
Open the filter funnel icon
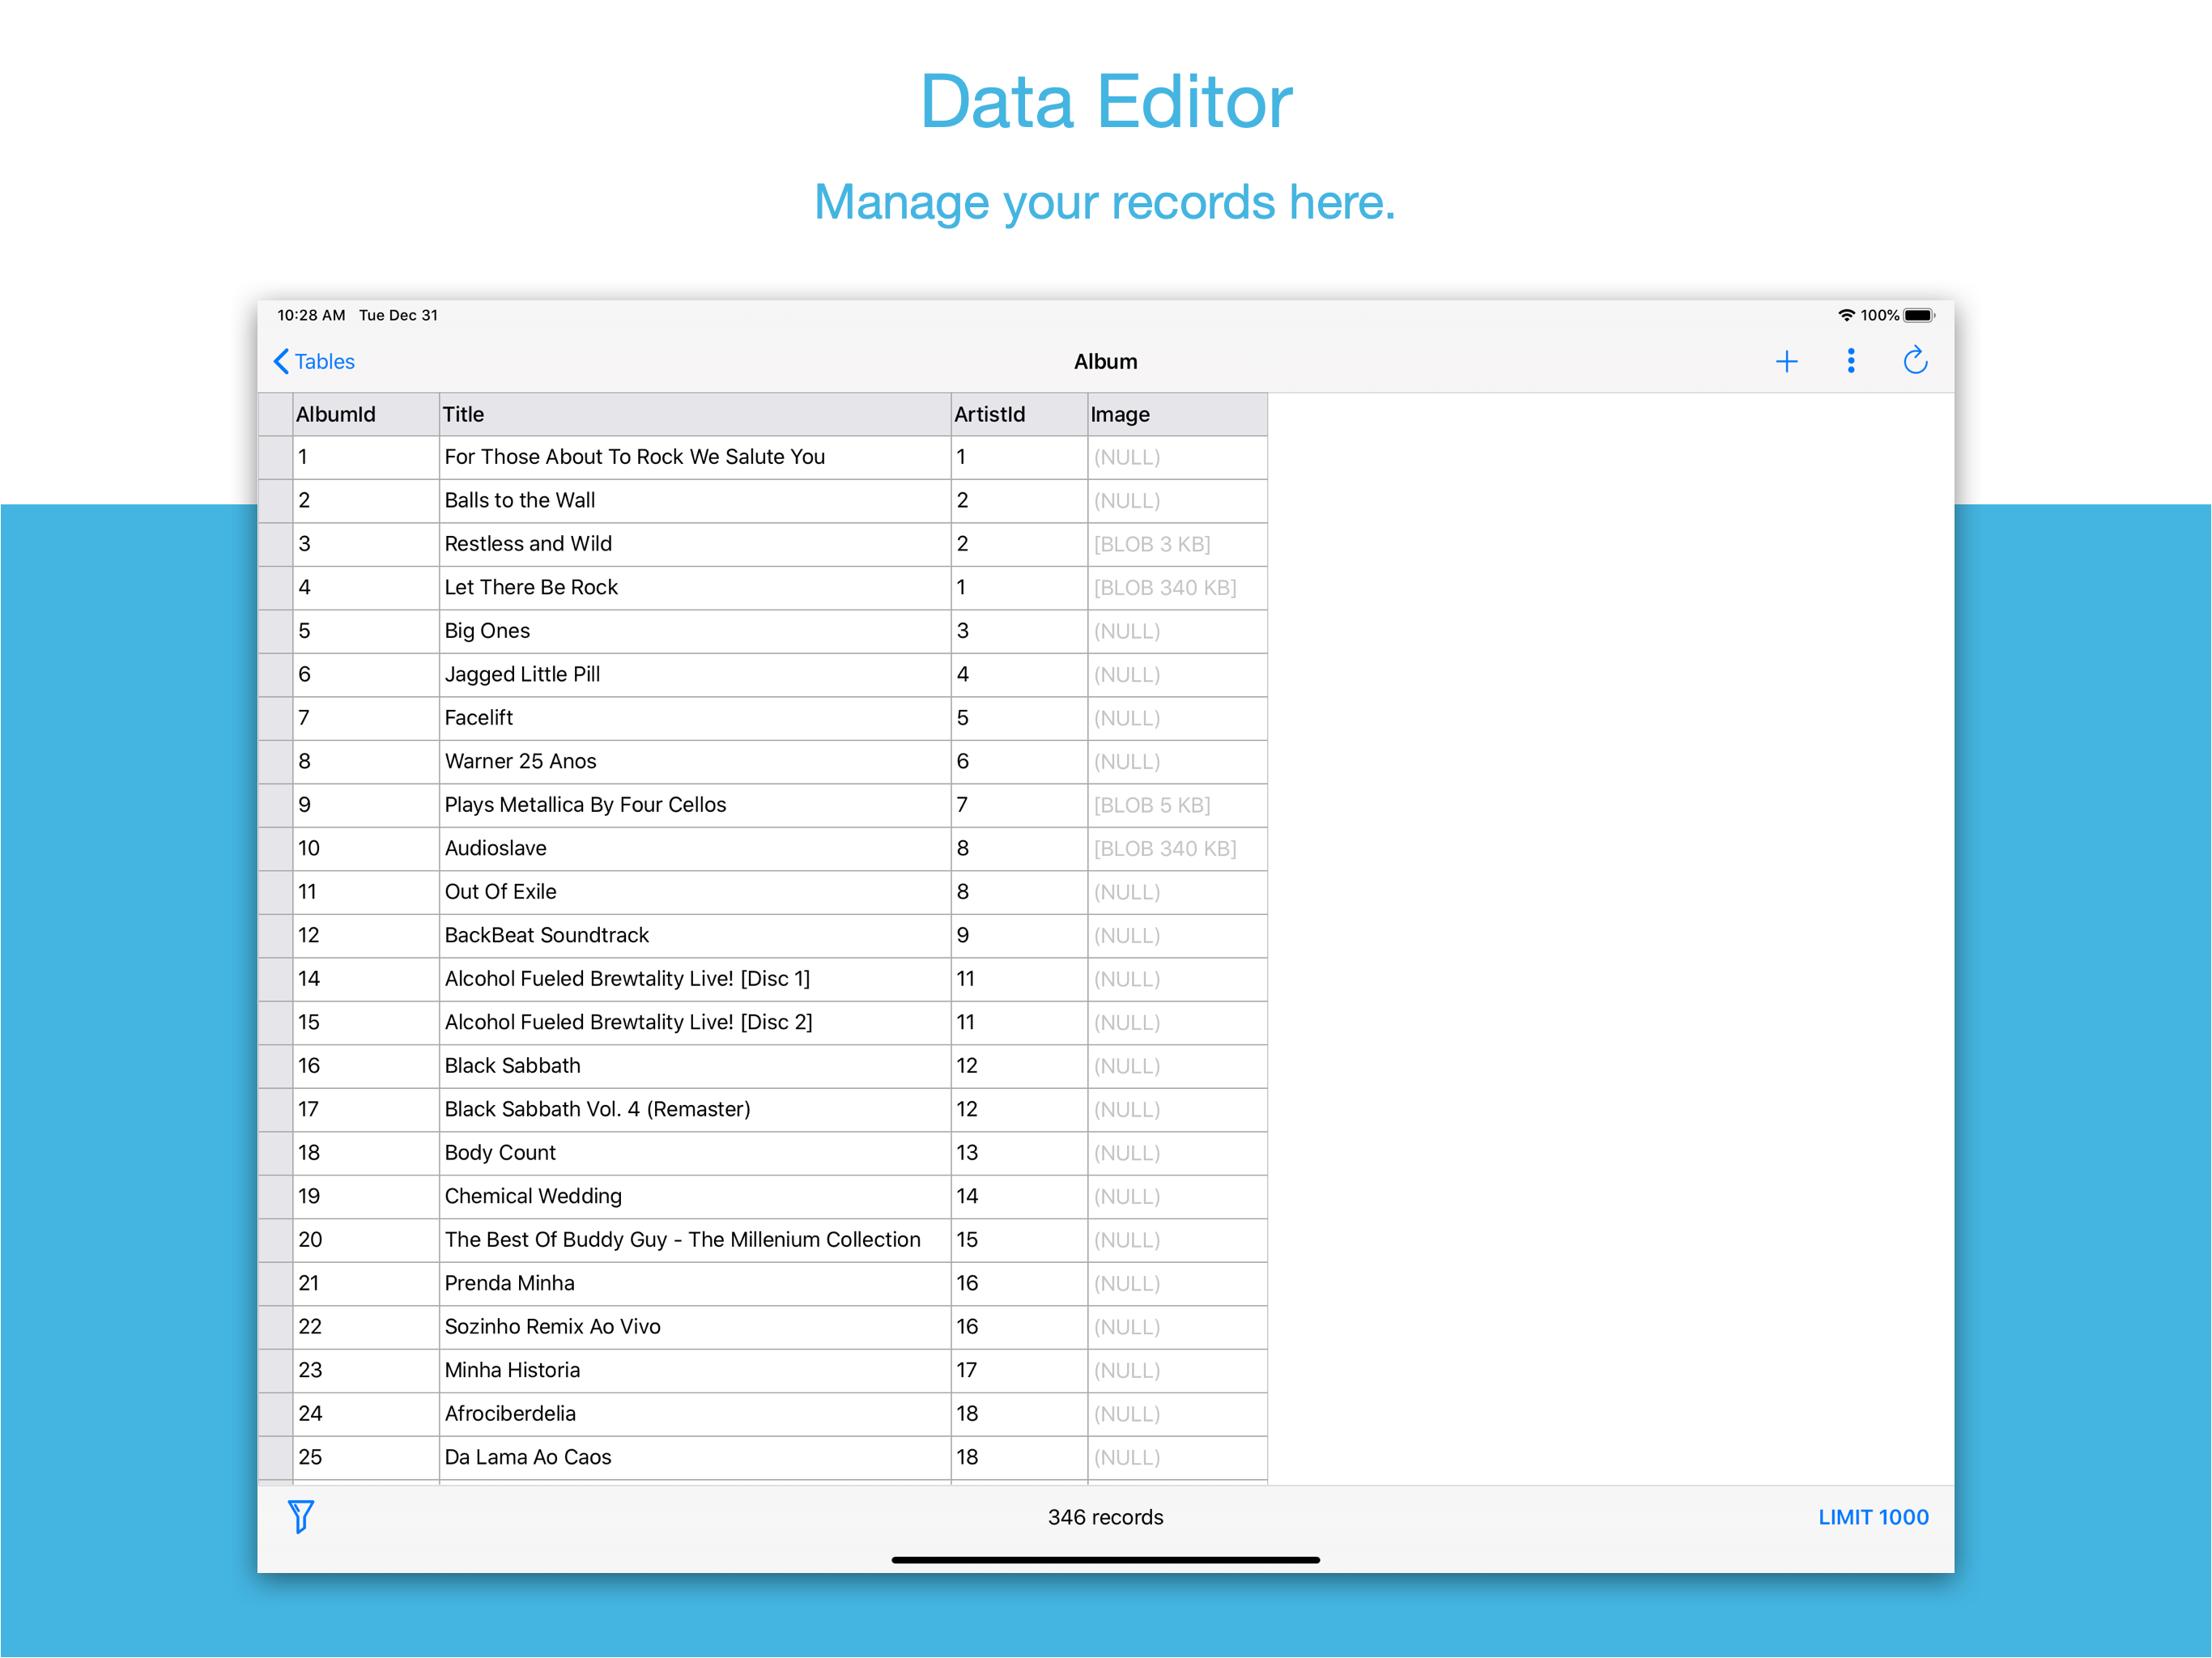point(300,1516)
